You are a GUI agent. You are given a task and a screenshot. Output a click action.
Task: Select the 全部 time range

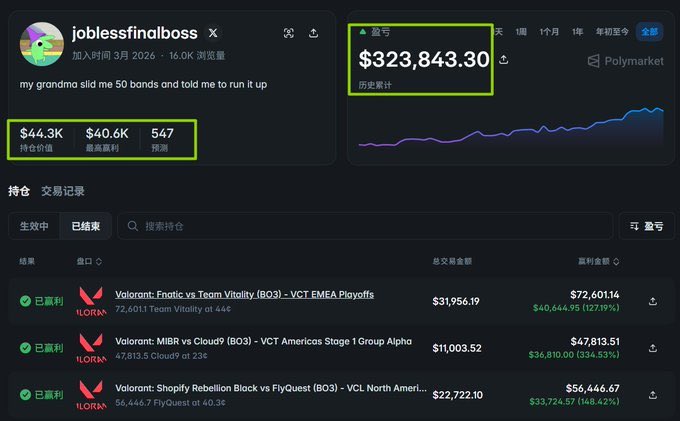coord(649,32)
